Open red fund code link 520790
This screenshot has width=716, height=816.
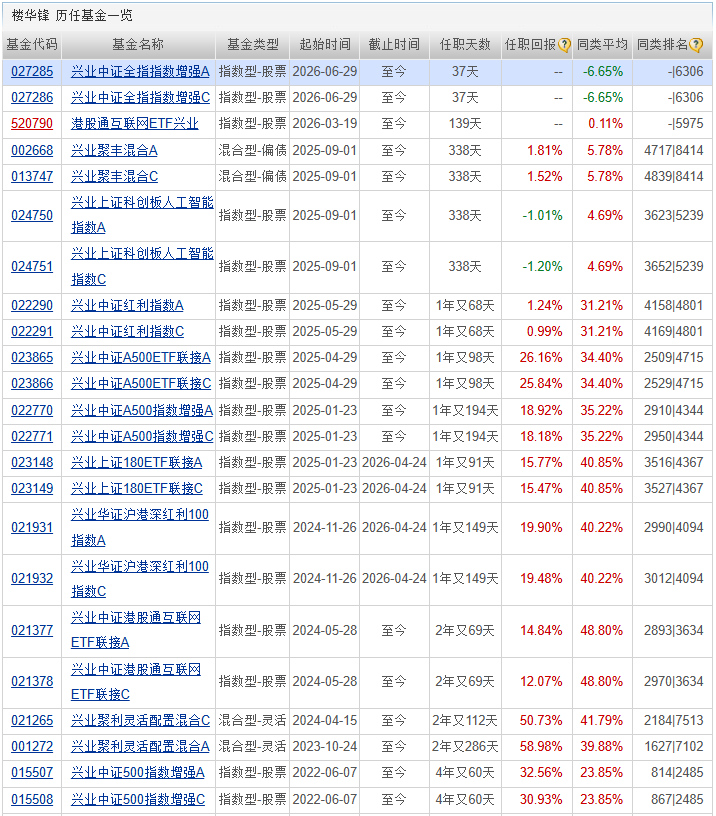[32, 124]
